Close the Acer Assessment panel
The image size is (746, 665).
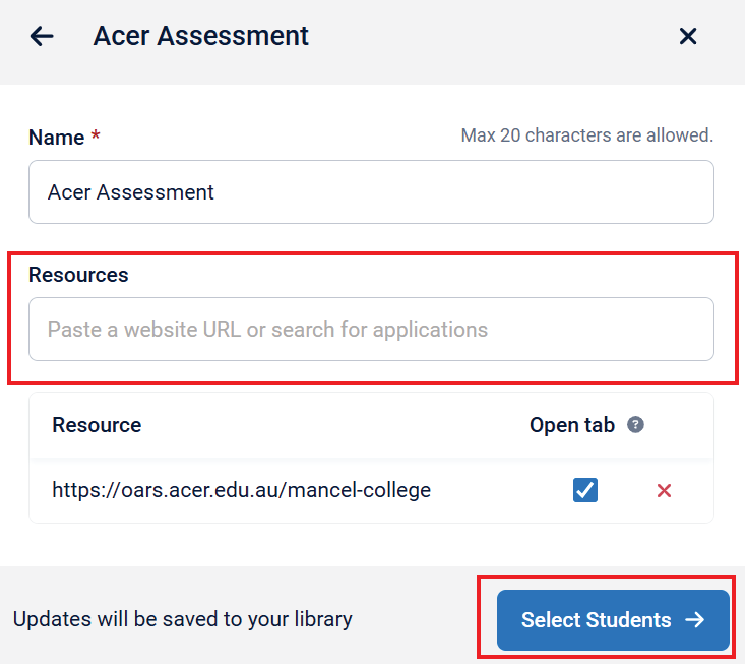(688, 37)
